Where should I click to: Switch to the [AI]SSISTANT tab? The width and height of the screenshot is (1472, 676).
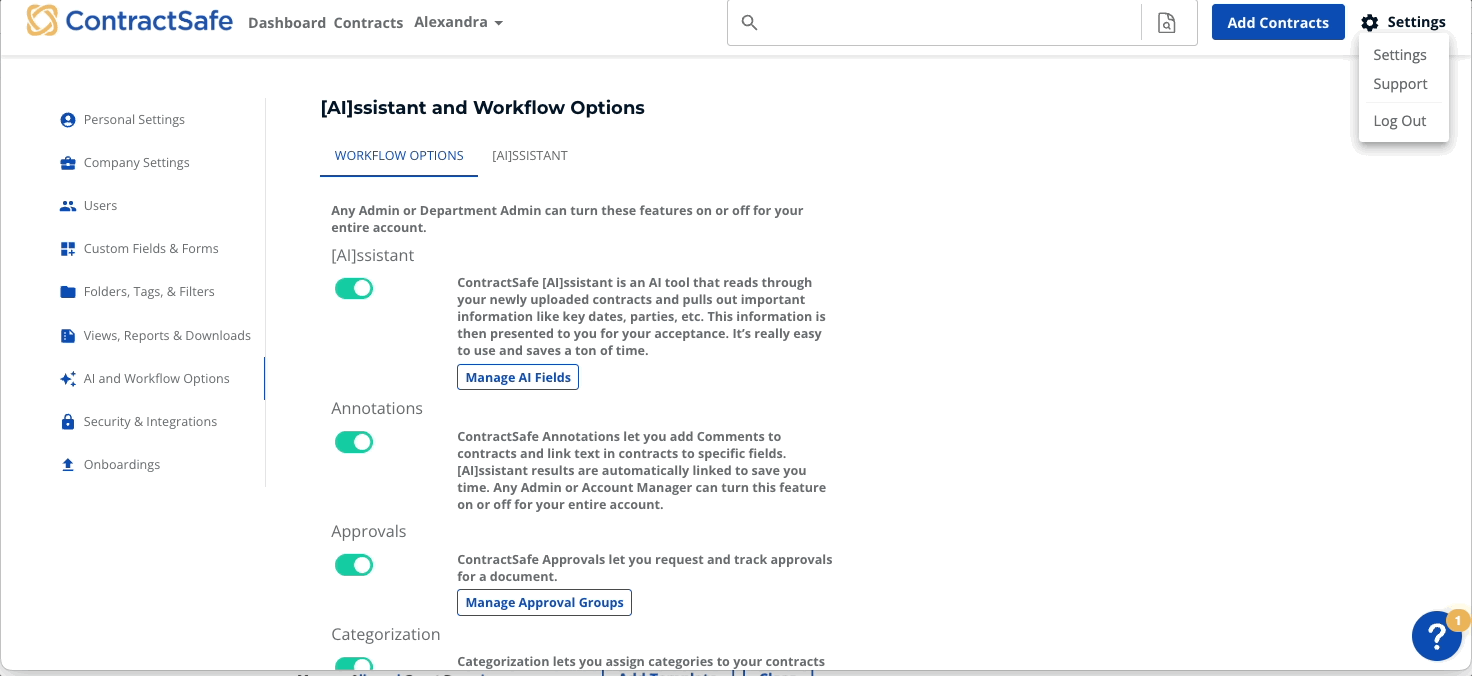click(x=530, y=155)
